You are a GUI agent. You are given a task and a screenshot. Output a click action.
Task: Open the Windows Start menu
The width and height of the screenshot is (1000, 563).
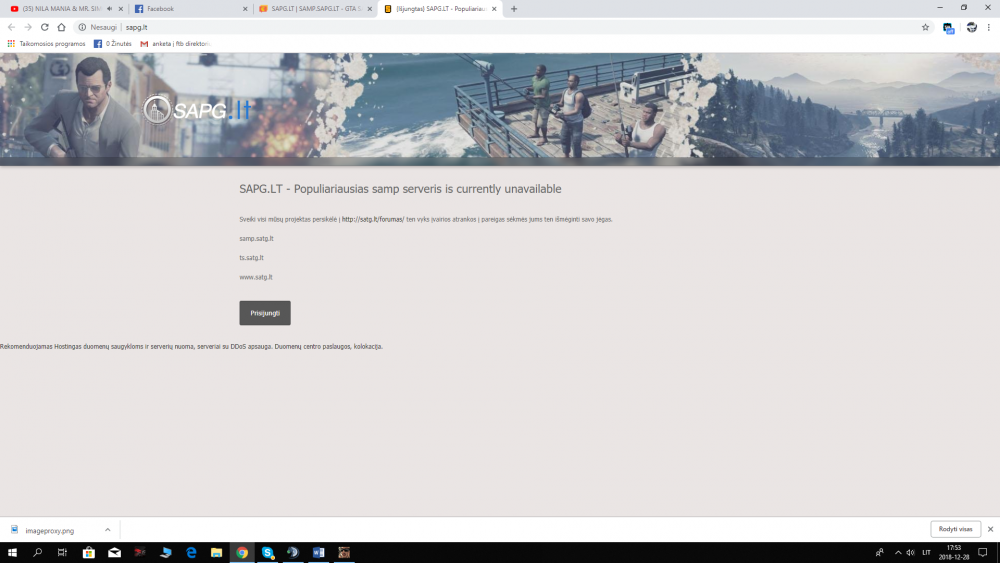click(12, 553)
